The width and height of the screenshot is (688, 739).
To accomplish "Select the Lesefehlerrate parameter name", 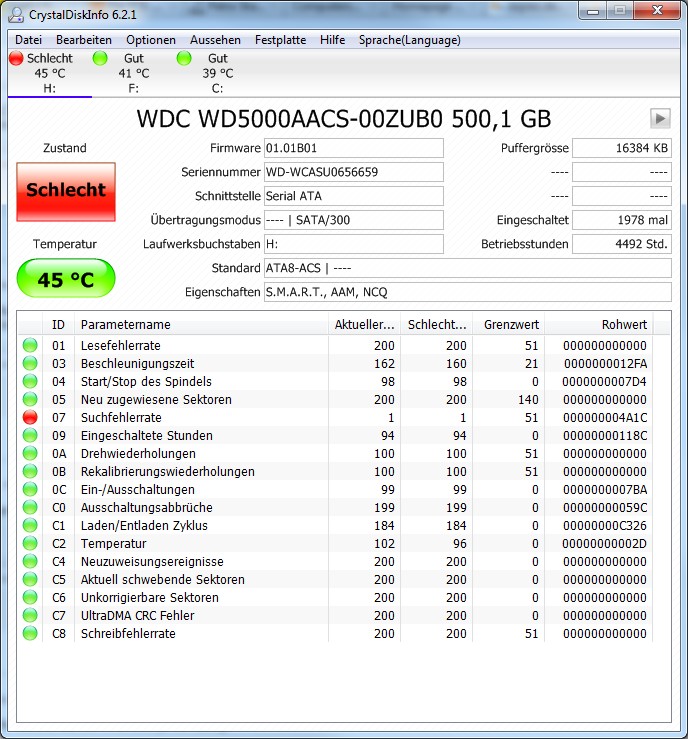I will pos(121,345).
